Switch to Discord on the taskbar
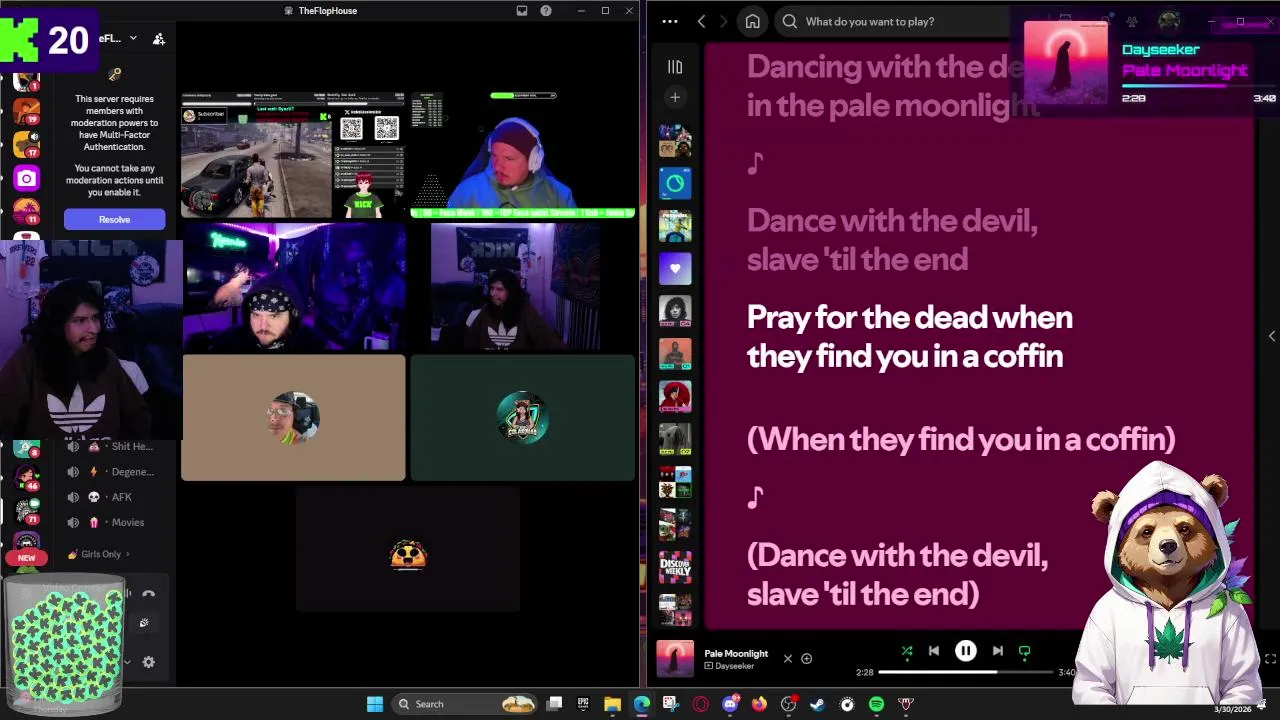The image size is (1280, 720). (x=730, y=704)
